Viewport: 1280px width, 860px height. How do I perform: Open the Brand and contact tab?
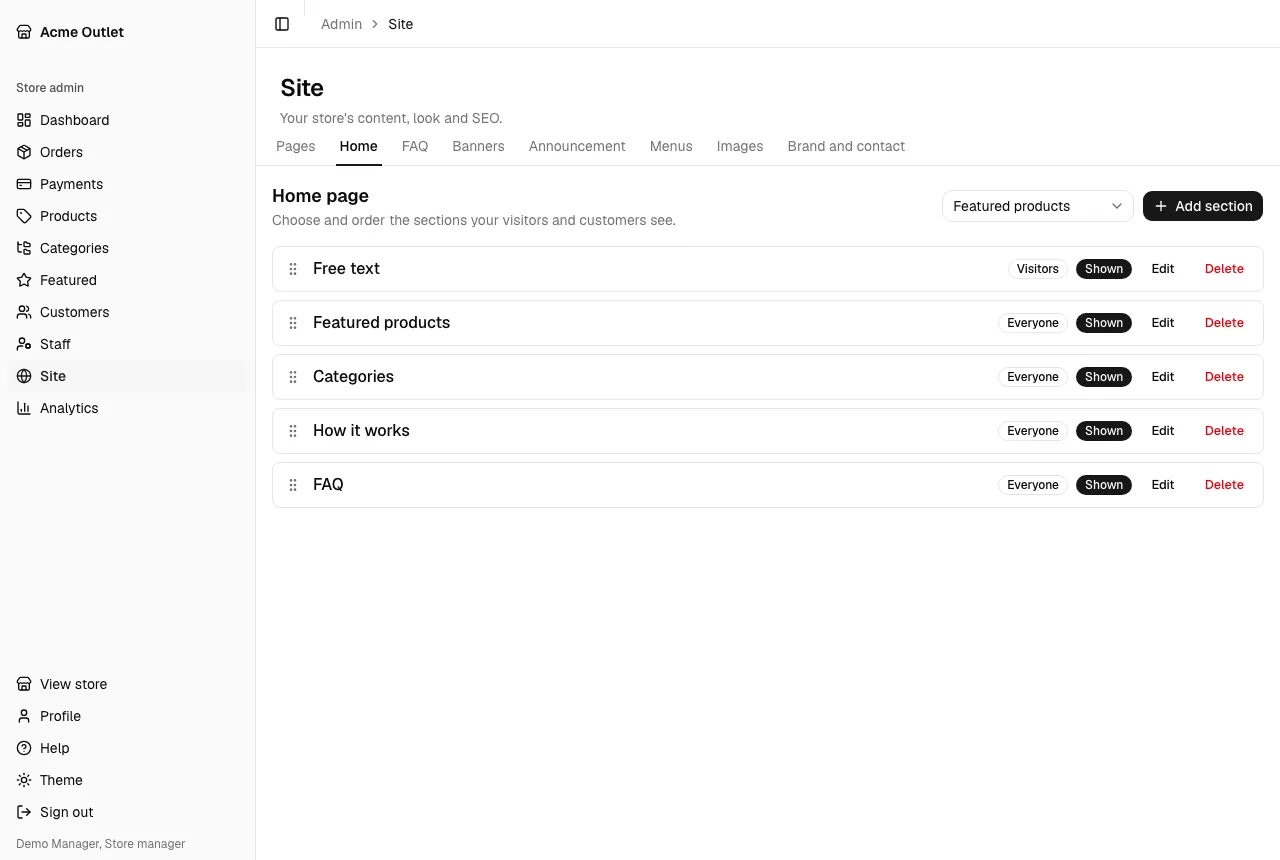(846, 146)
